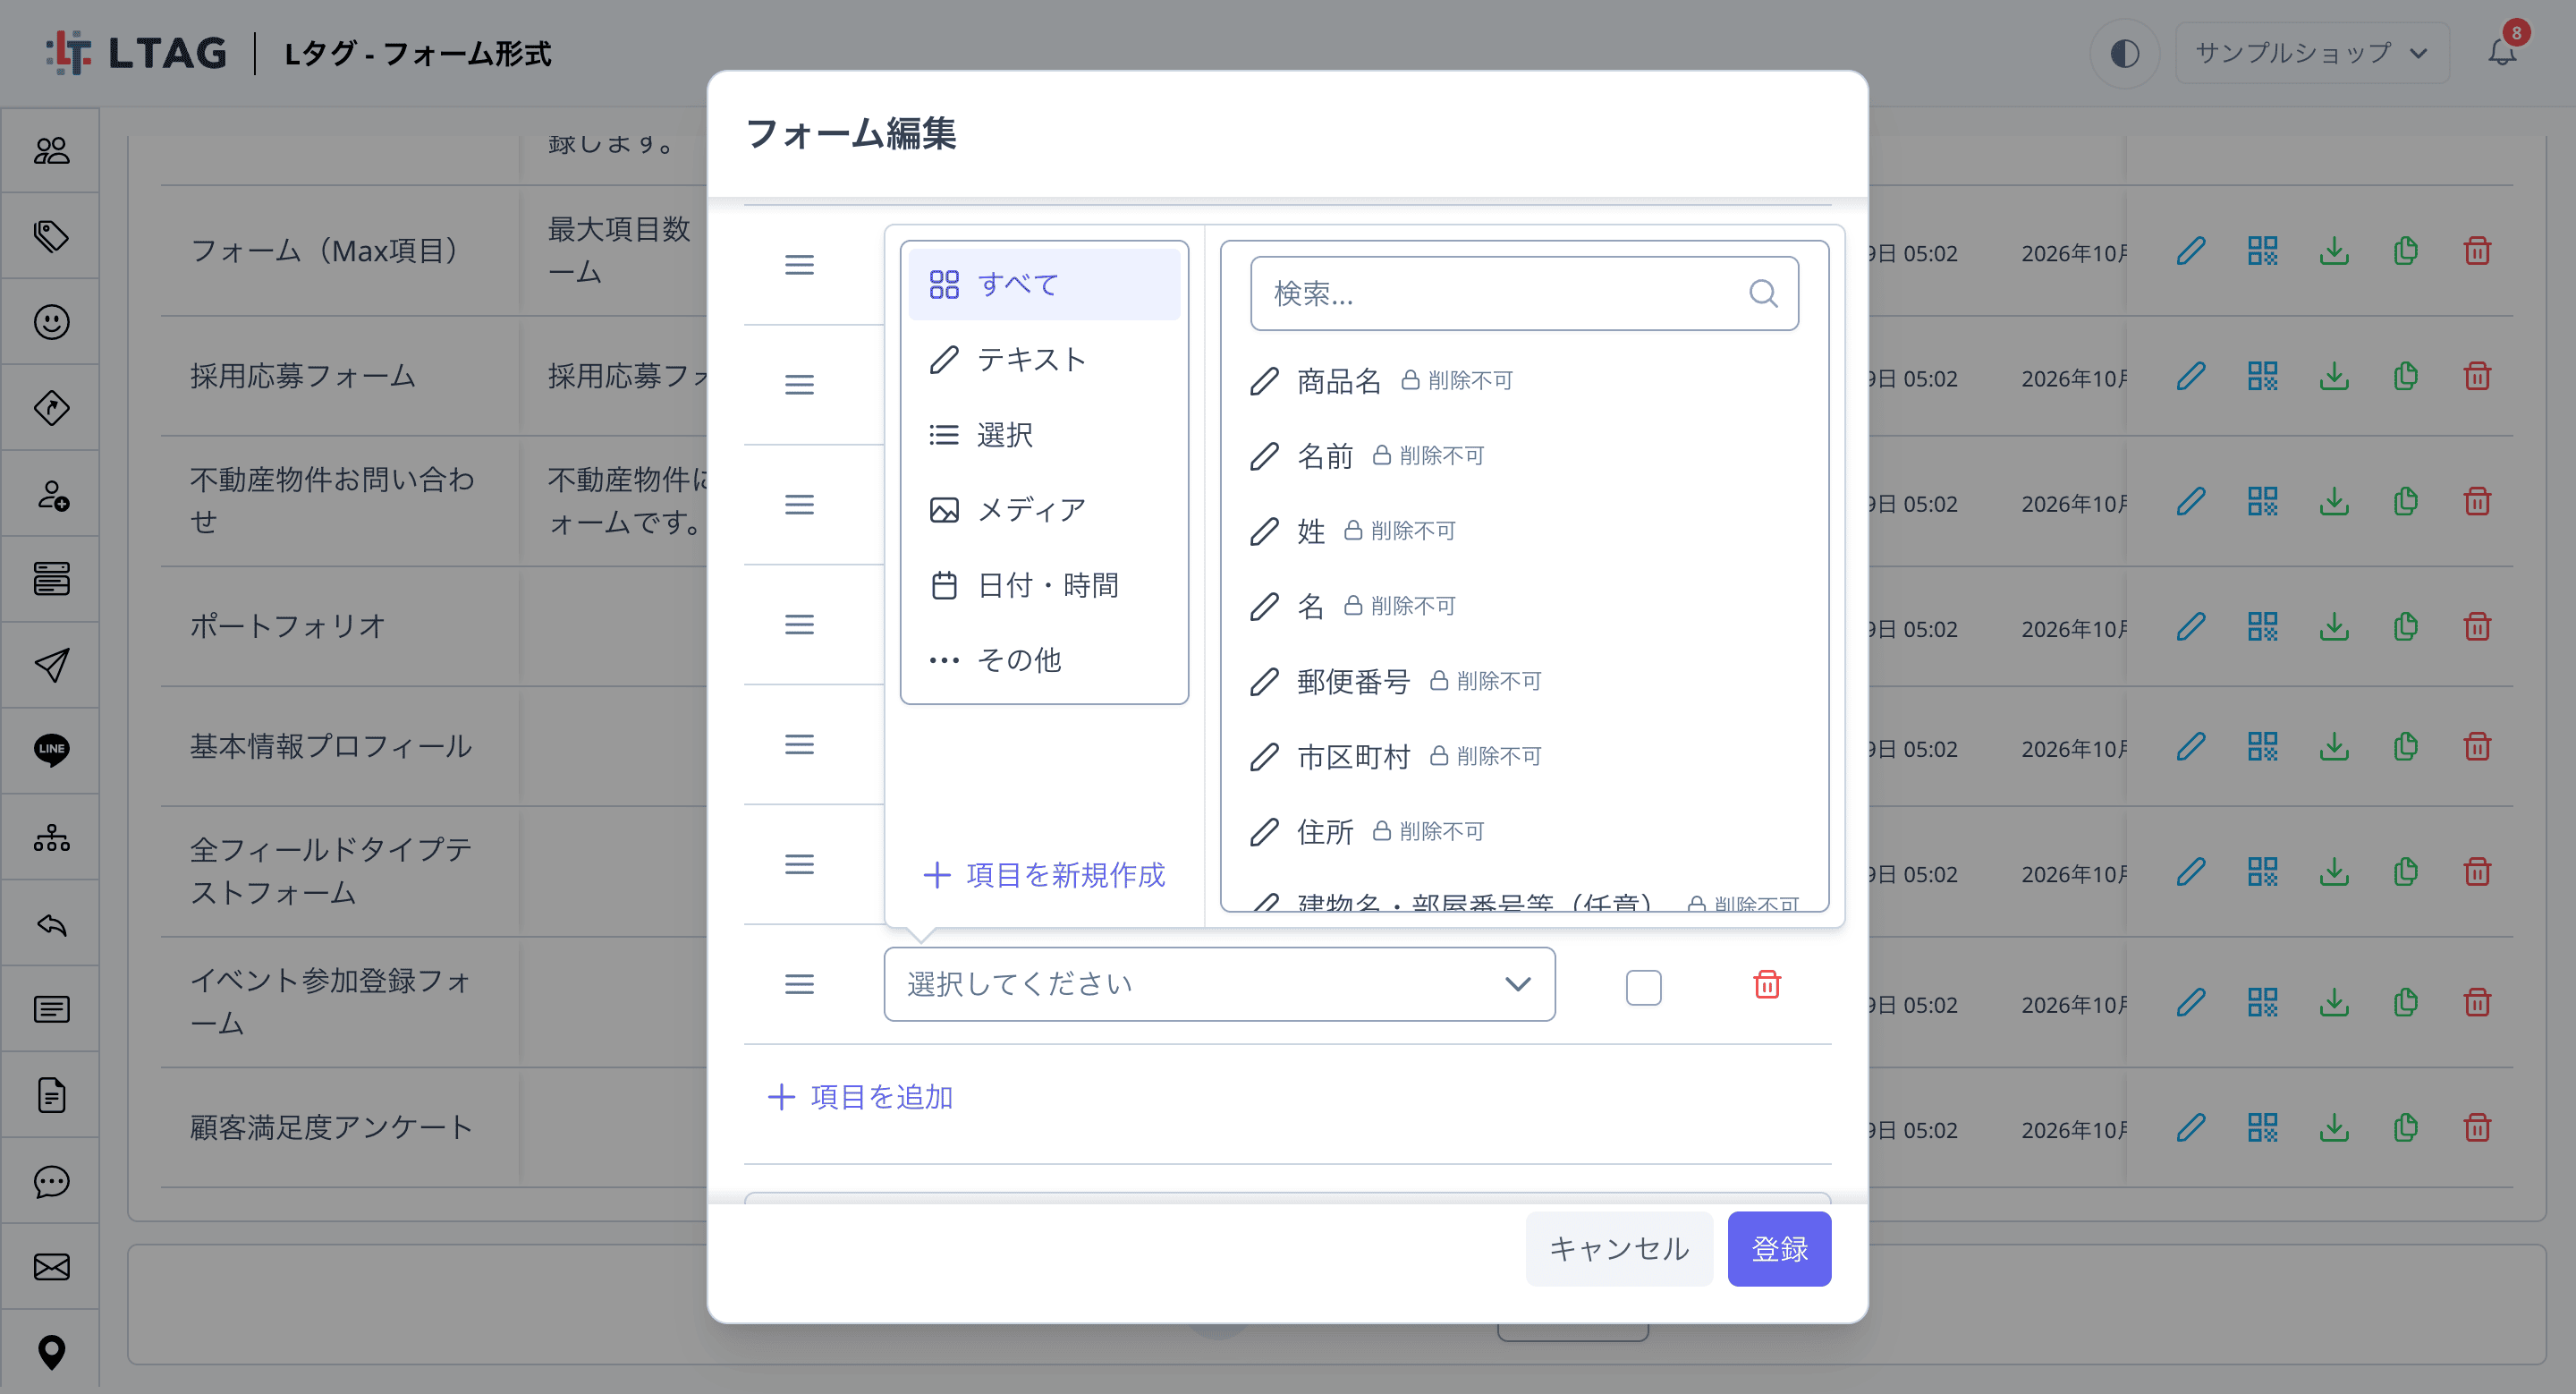Open the envelope mail sidebar icon
Viewport: 2576px width, 1394px height.
click(x=51, y=1266)
